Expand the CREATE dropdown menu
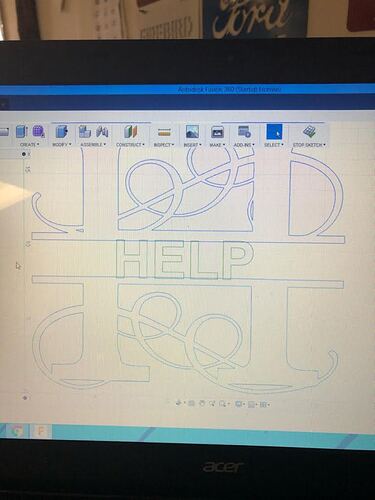Viewport: 375px width, 500px height. (x=29, y=145)
